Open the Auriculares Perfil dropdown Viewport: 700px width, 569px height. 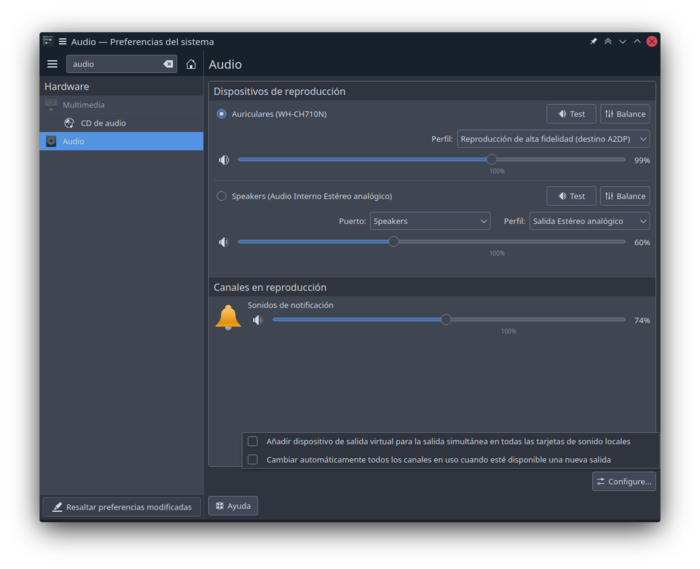point(553,139)
